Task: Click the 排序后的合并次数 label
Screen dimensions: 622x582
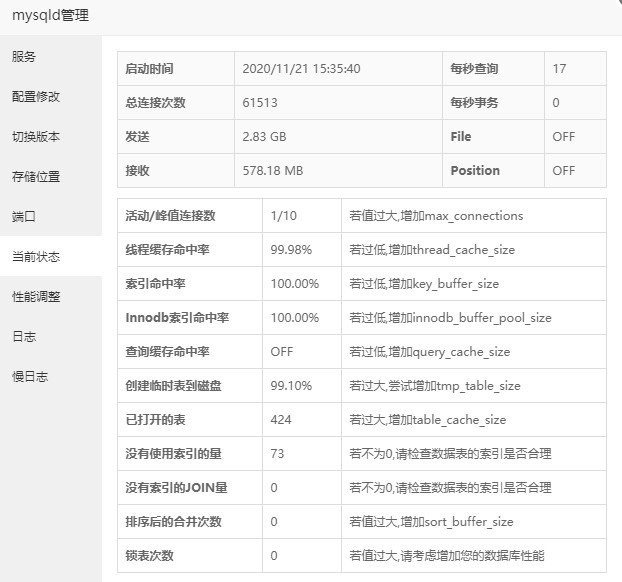Action: pos(173,522)
